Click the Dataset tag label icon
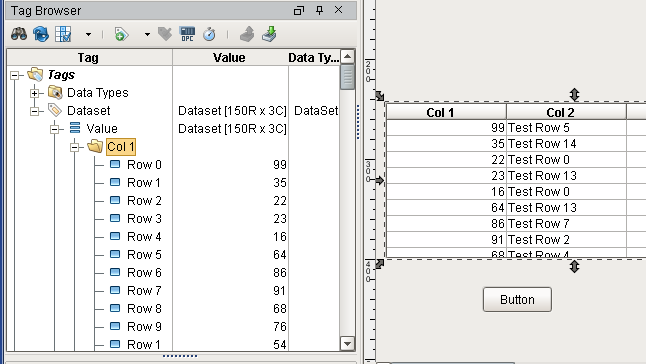Viewport: 646px width, 364px height. click(54, 110)
